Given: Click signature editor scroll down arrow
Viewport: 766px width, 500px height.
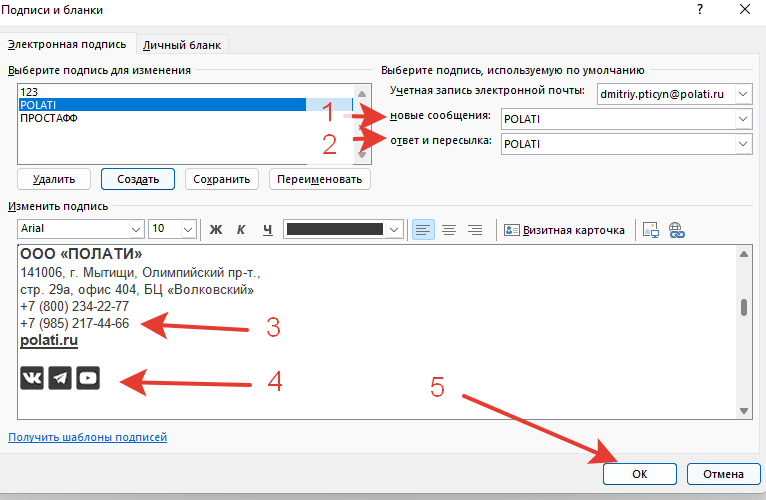Looking at the screenshot, I should [744, 411].
